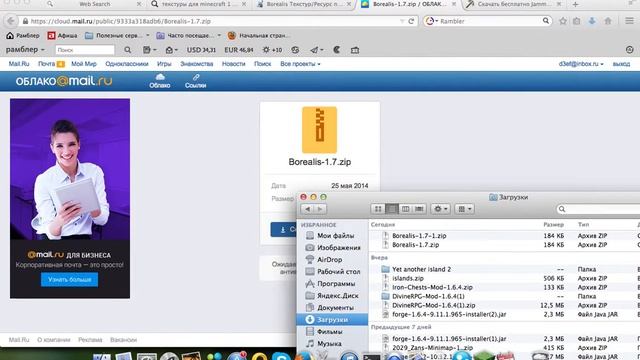Open the Finder arrange-by dropdown
Viewport: 640px width, 360px height.
point(464,209)
